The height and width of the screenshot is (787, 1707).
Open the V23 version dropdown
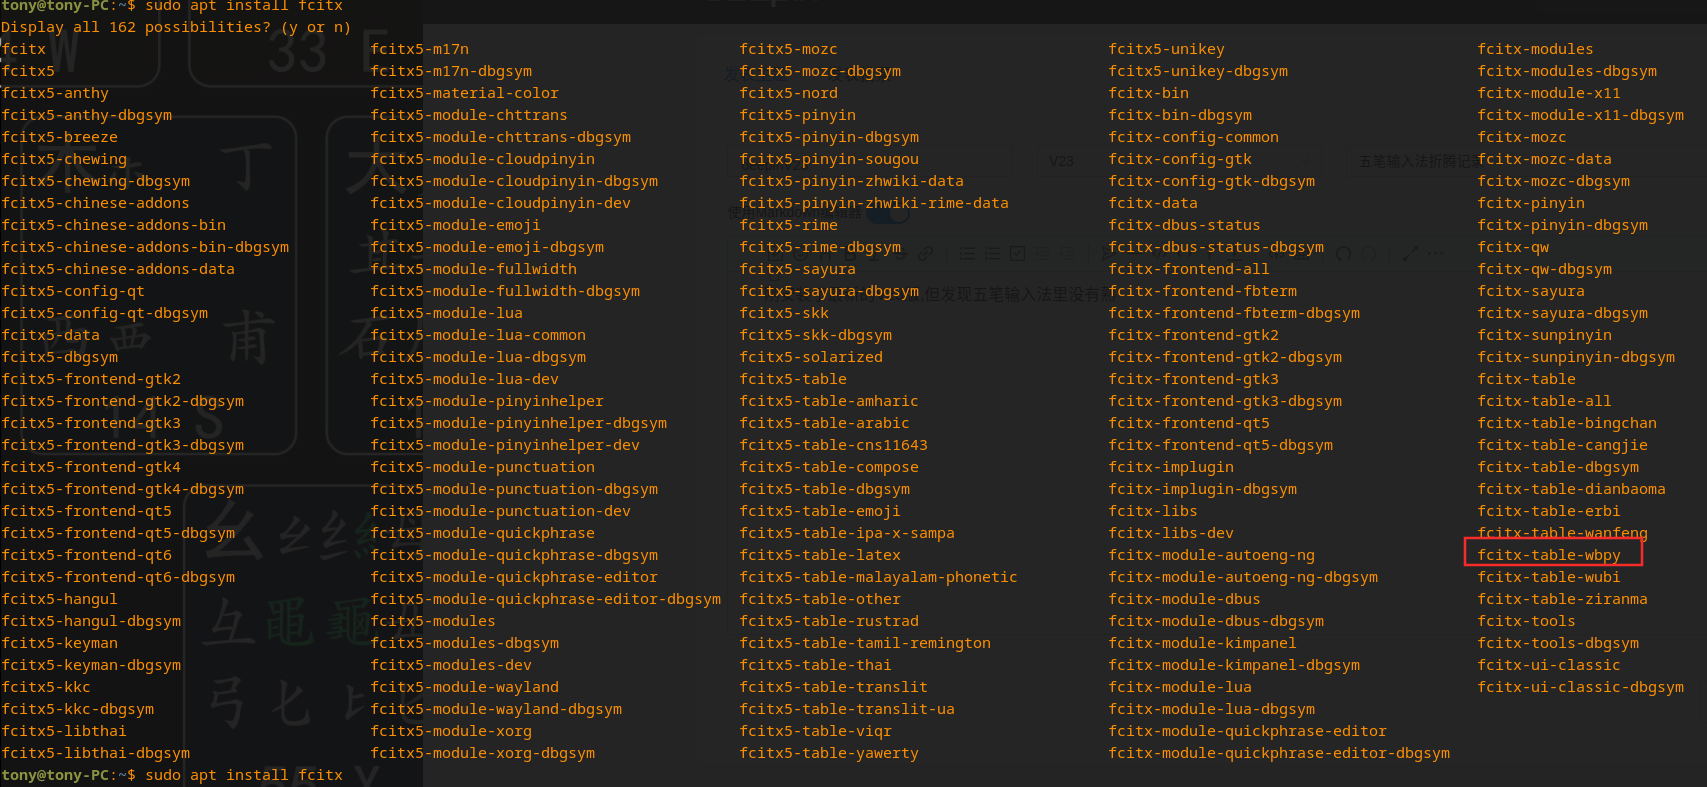[1062, 160]
